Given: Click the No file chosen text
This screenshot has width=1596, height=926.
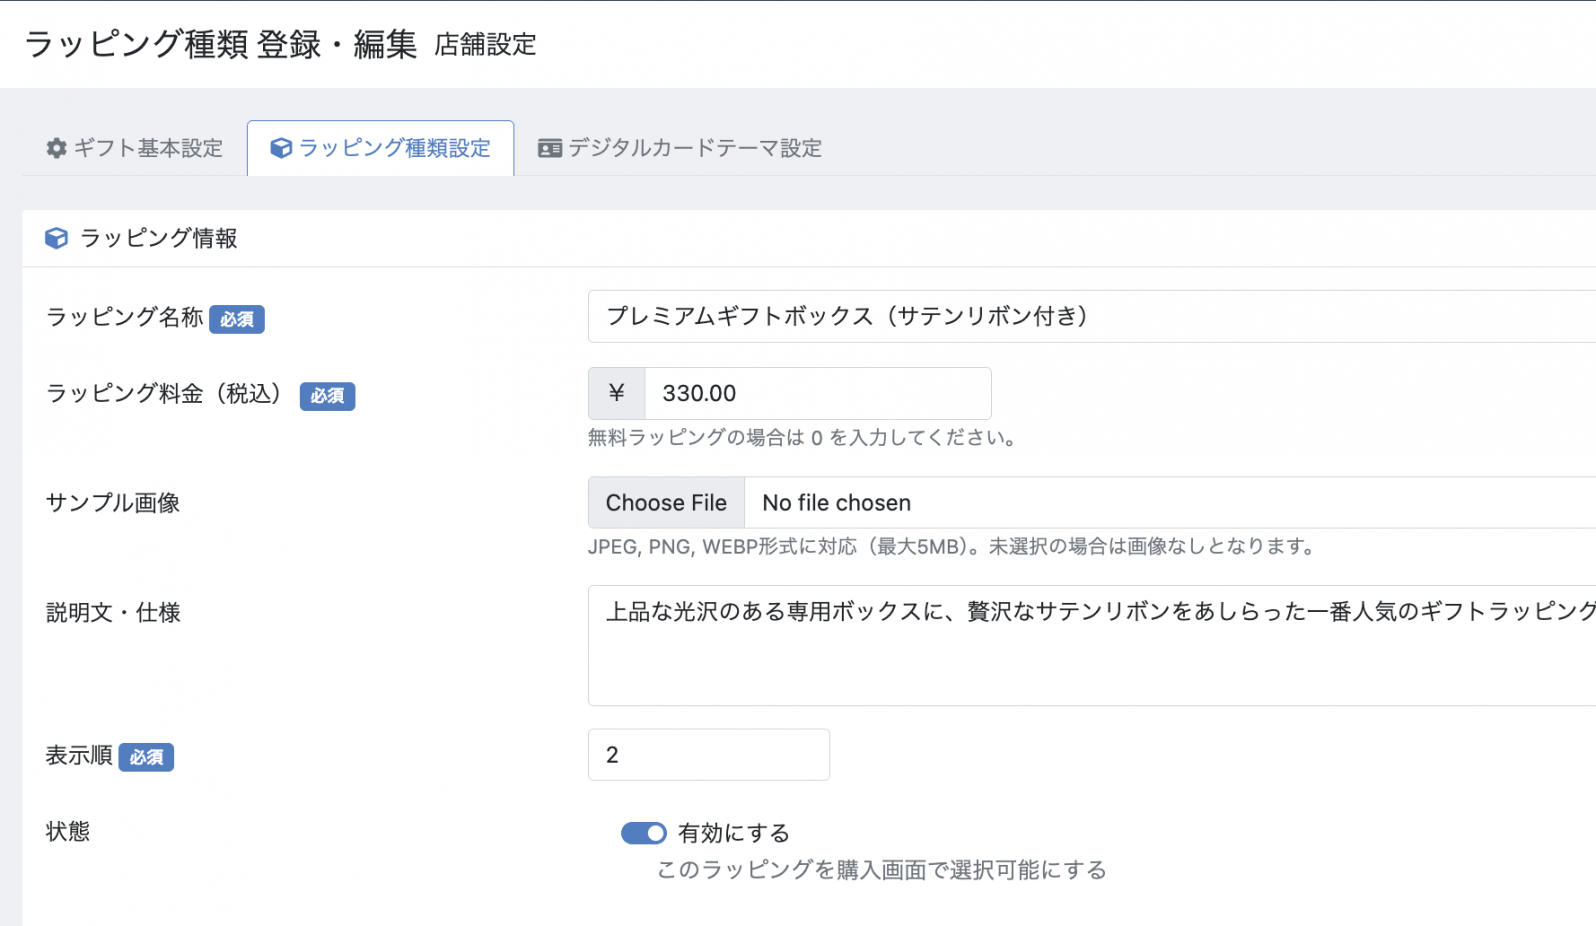Looking at the screenshot, I should pos(837,503).
